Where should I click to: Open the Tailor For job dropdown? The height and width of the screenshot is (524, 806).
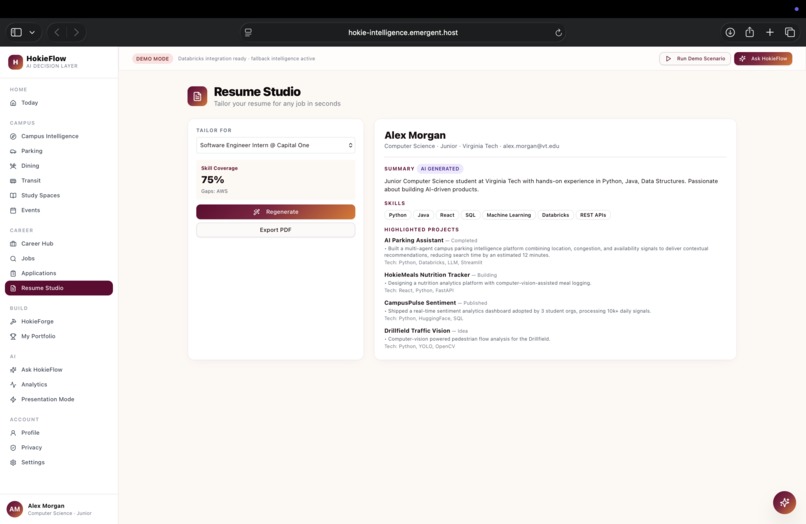pos(276,146)
